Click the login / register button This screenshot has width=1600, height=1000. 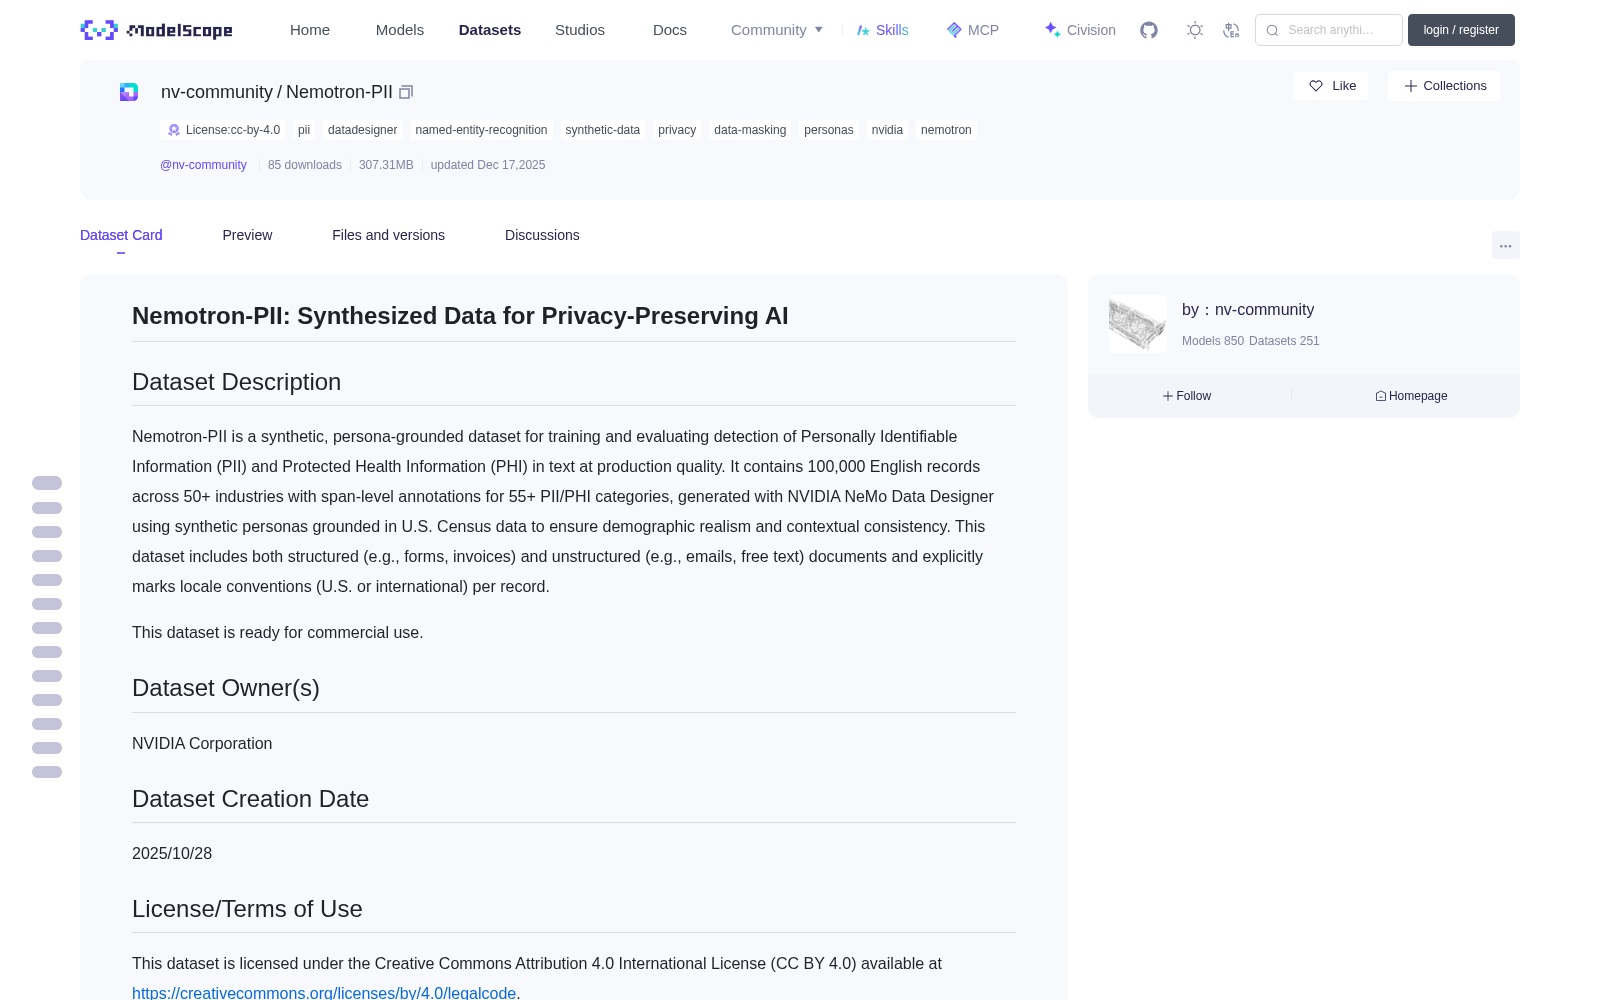1461,30
